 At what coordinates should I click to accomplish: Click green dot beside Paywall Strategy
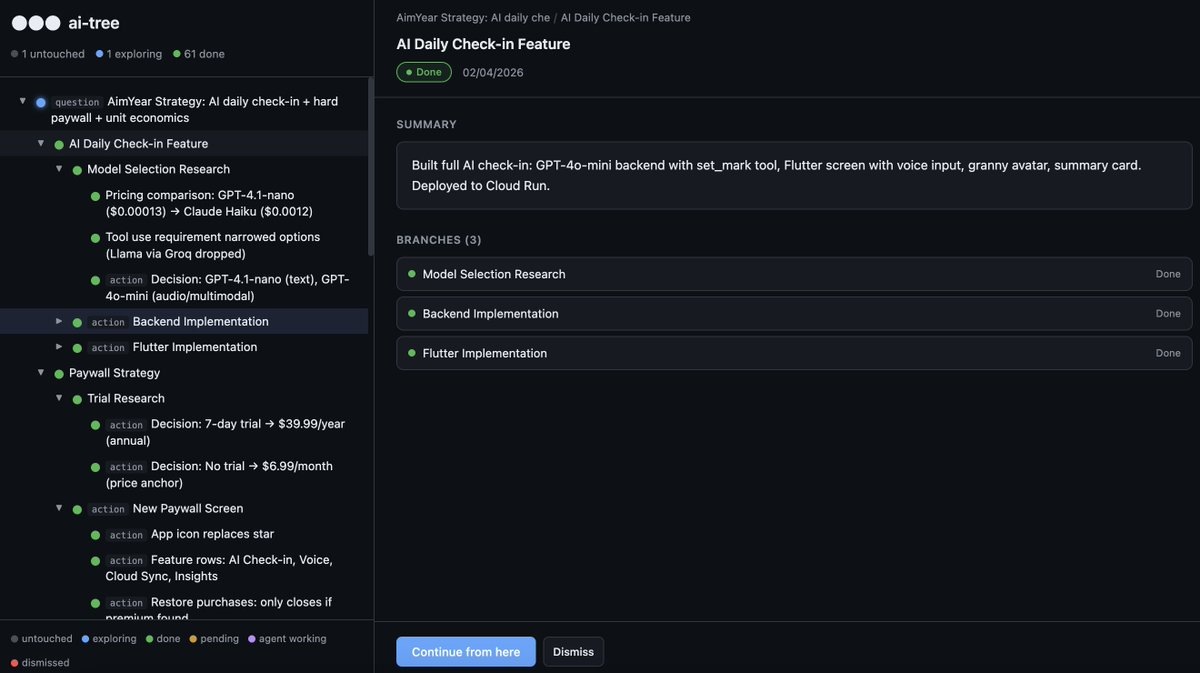pyautogui.click(x=59, y=374)
